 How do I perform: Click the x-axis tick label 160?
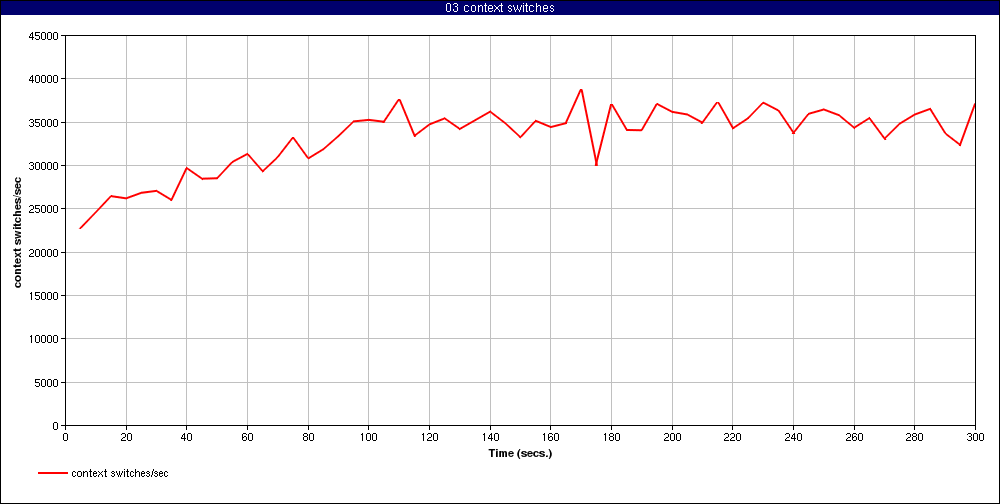coord(550,437)
